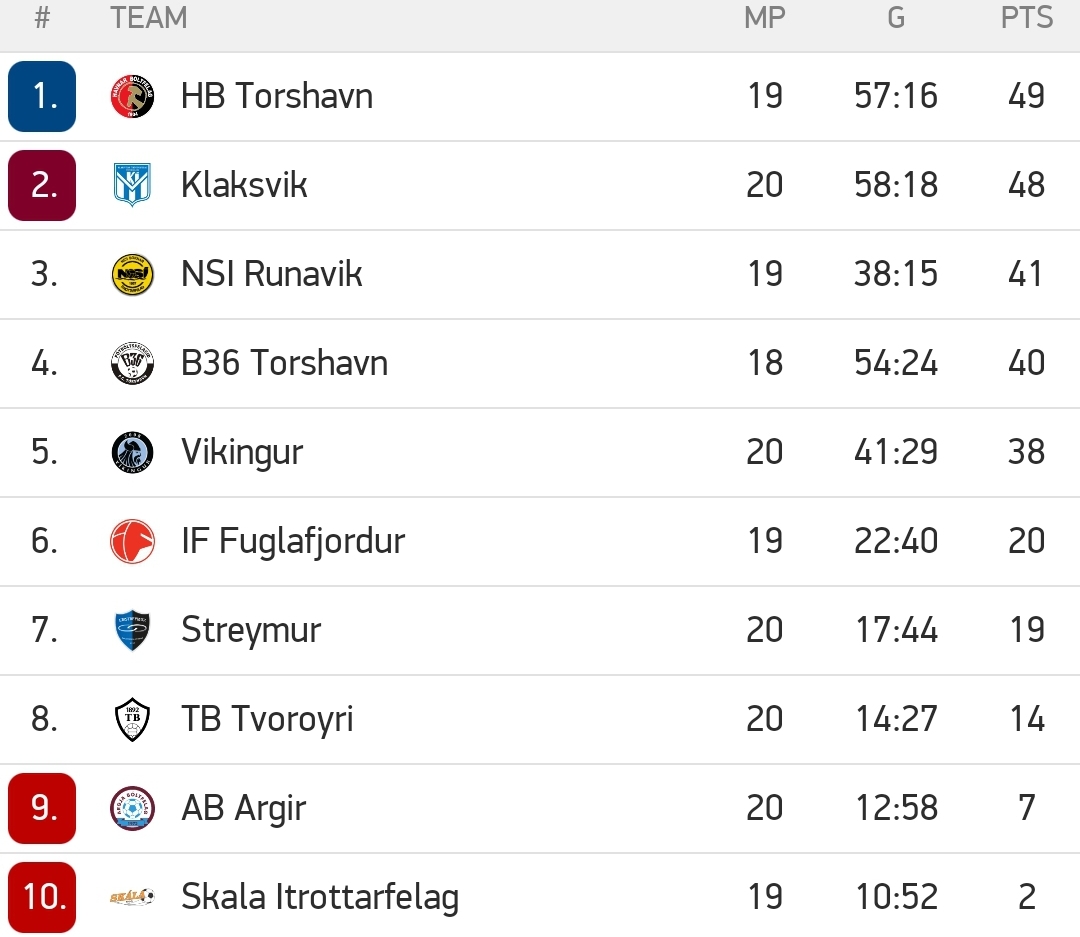Open the B36 Torshavn crest icon

pyautogui.click(x=131, y=363)
